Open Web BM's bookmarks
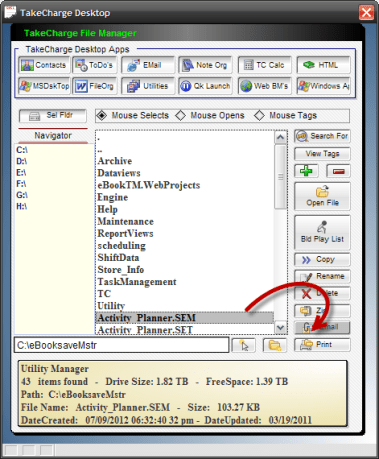Image resolution: width=379 pixels, height=459 pixels. pyautogui.click(x=264, y=86)
